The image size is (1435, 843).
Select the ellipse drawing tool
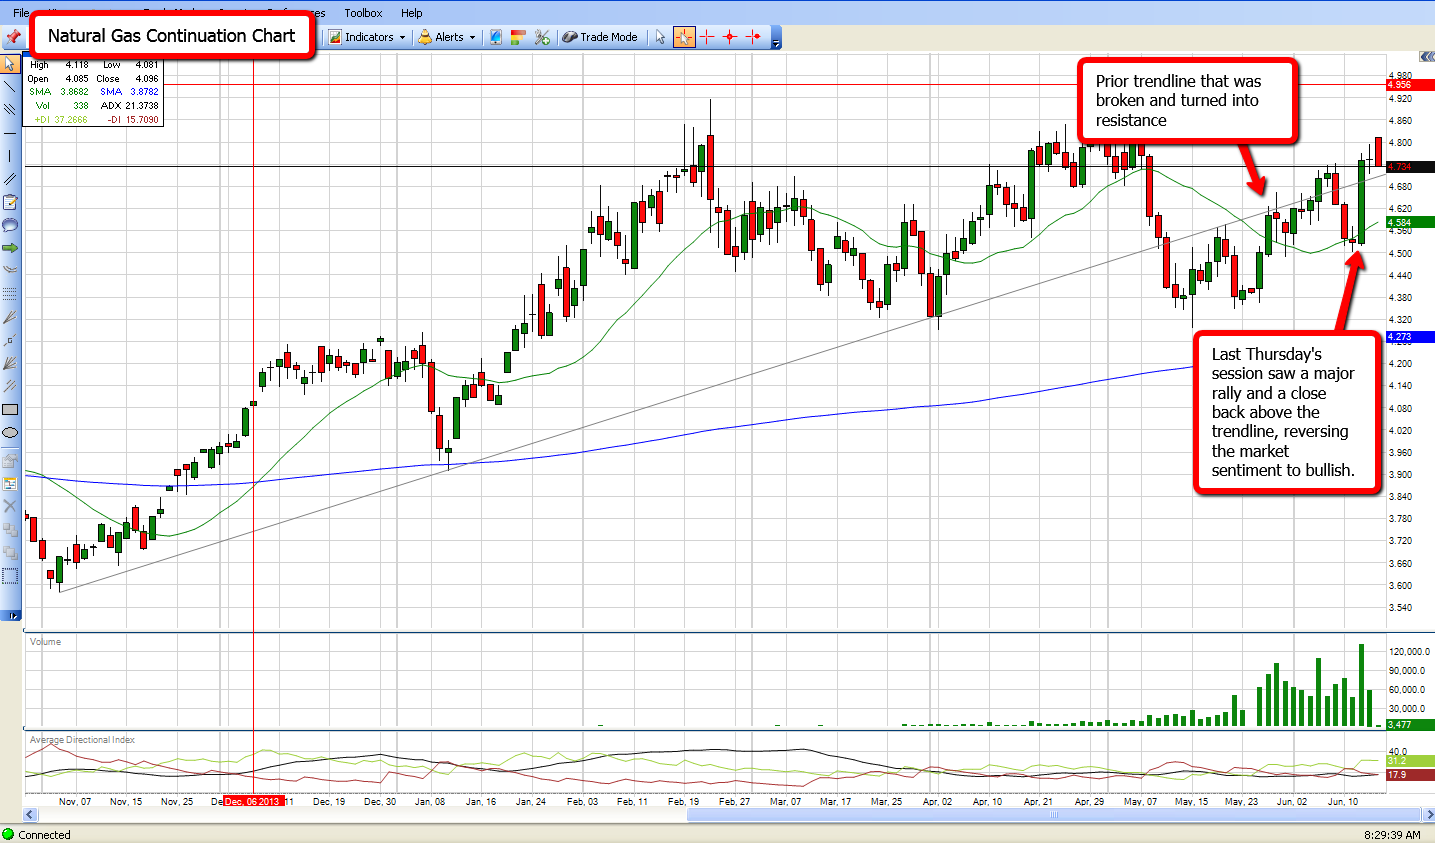click(x=10, y=433)
